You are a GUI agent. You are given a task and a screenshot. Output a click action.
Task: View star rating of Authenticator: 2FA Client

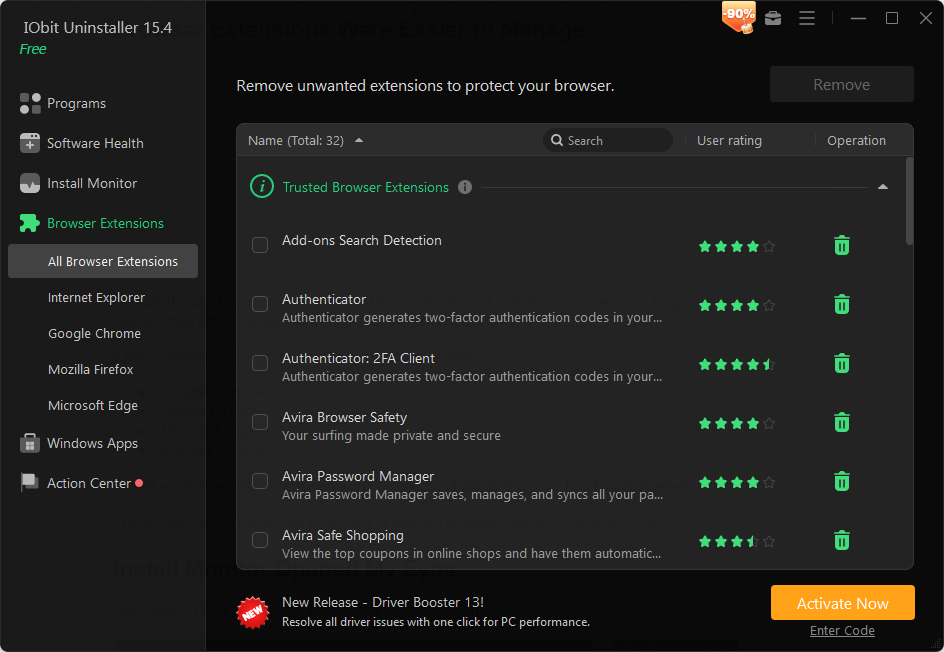(737, 364)
